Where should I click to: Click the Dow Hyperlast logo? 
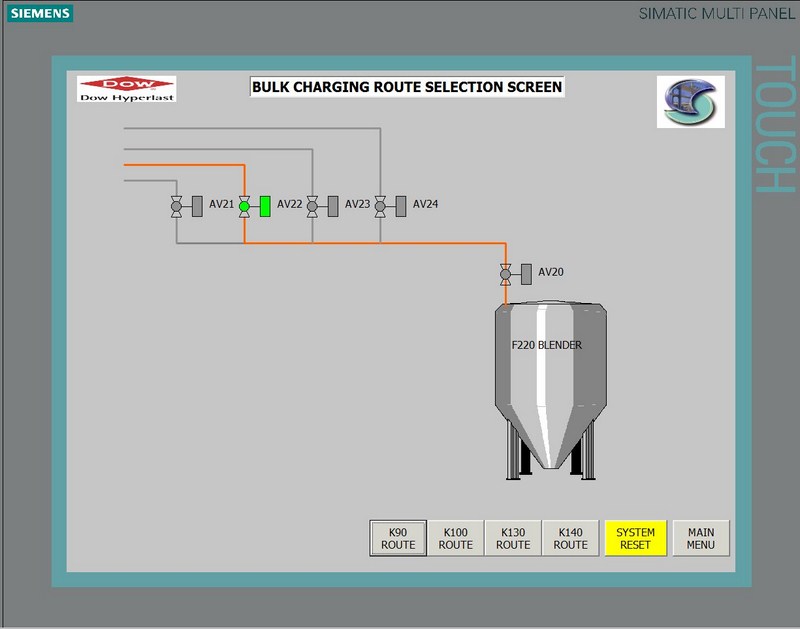click(127, 89)
